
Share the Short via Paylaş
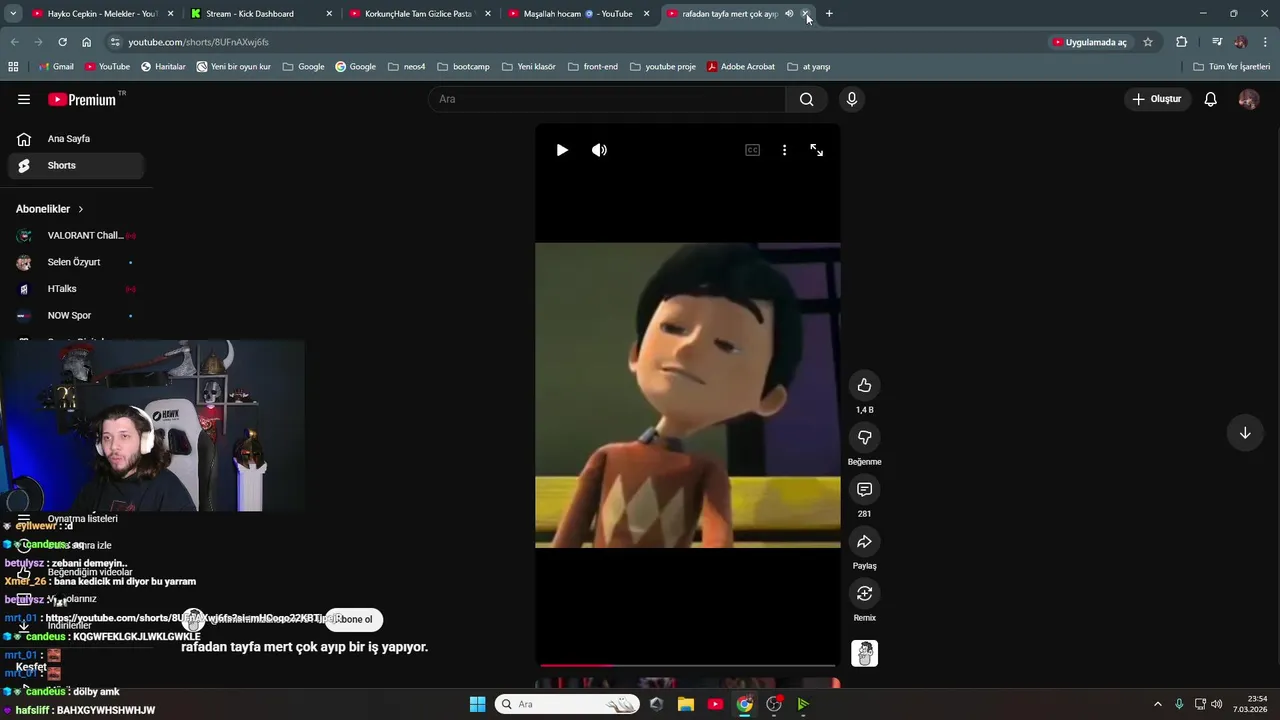(x=864, y=541)
